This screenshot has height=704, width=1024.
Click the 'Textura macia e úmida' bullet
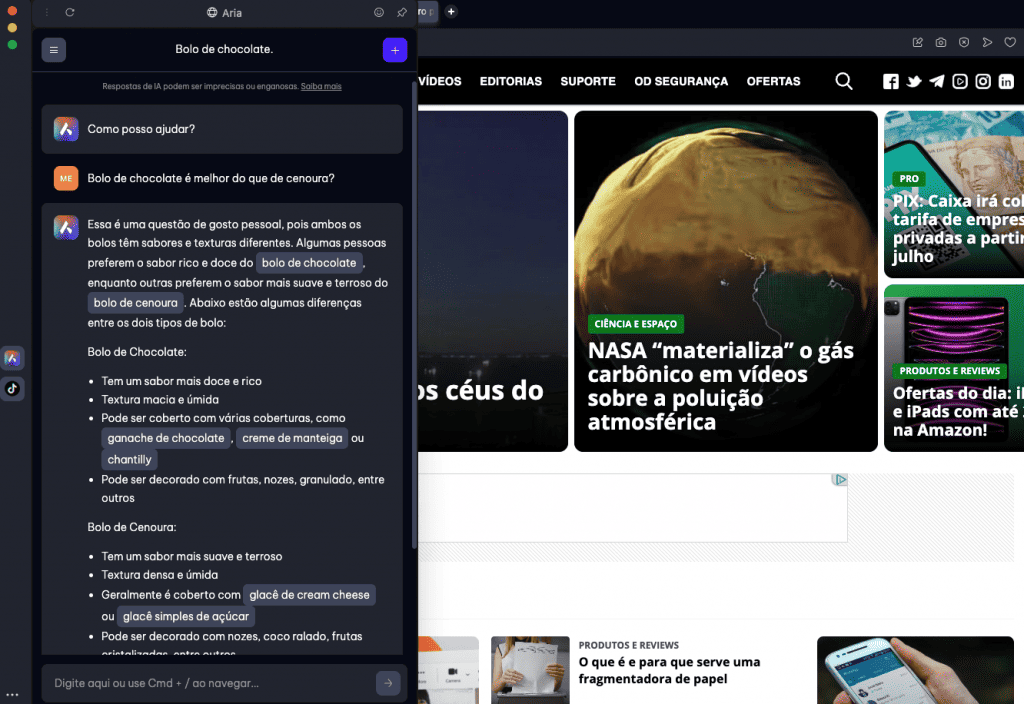pos(160,400)
